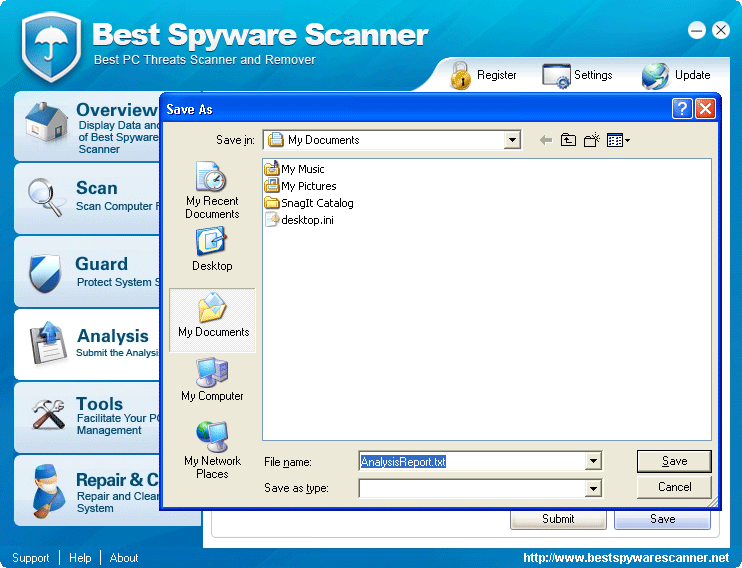The height and width of the screenshot is (568, 742).
Task: Select the desktop.ini file
Action: [300, 220]
